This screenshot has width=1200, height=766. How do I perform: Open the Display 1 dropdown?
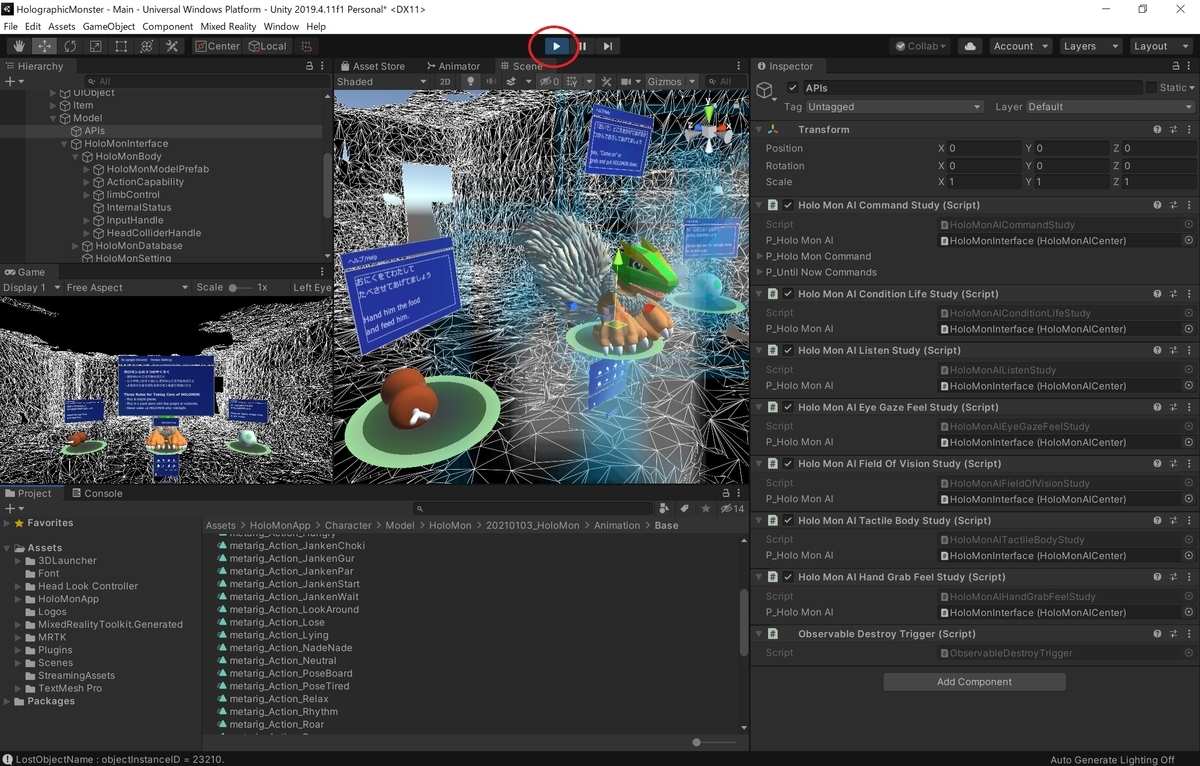pyautogui.click(x=30, y=287)
